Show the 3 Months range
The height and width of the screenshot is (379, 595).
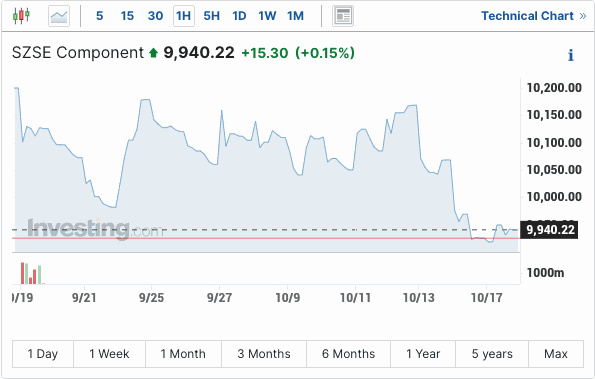click(x=264, y=354)
